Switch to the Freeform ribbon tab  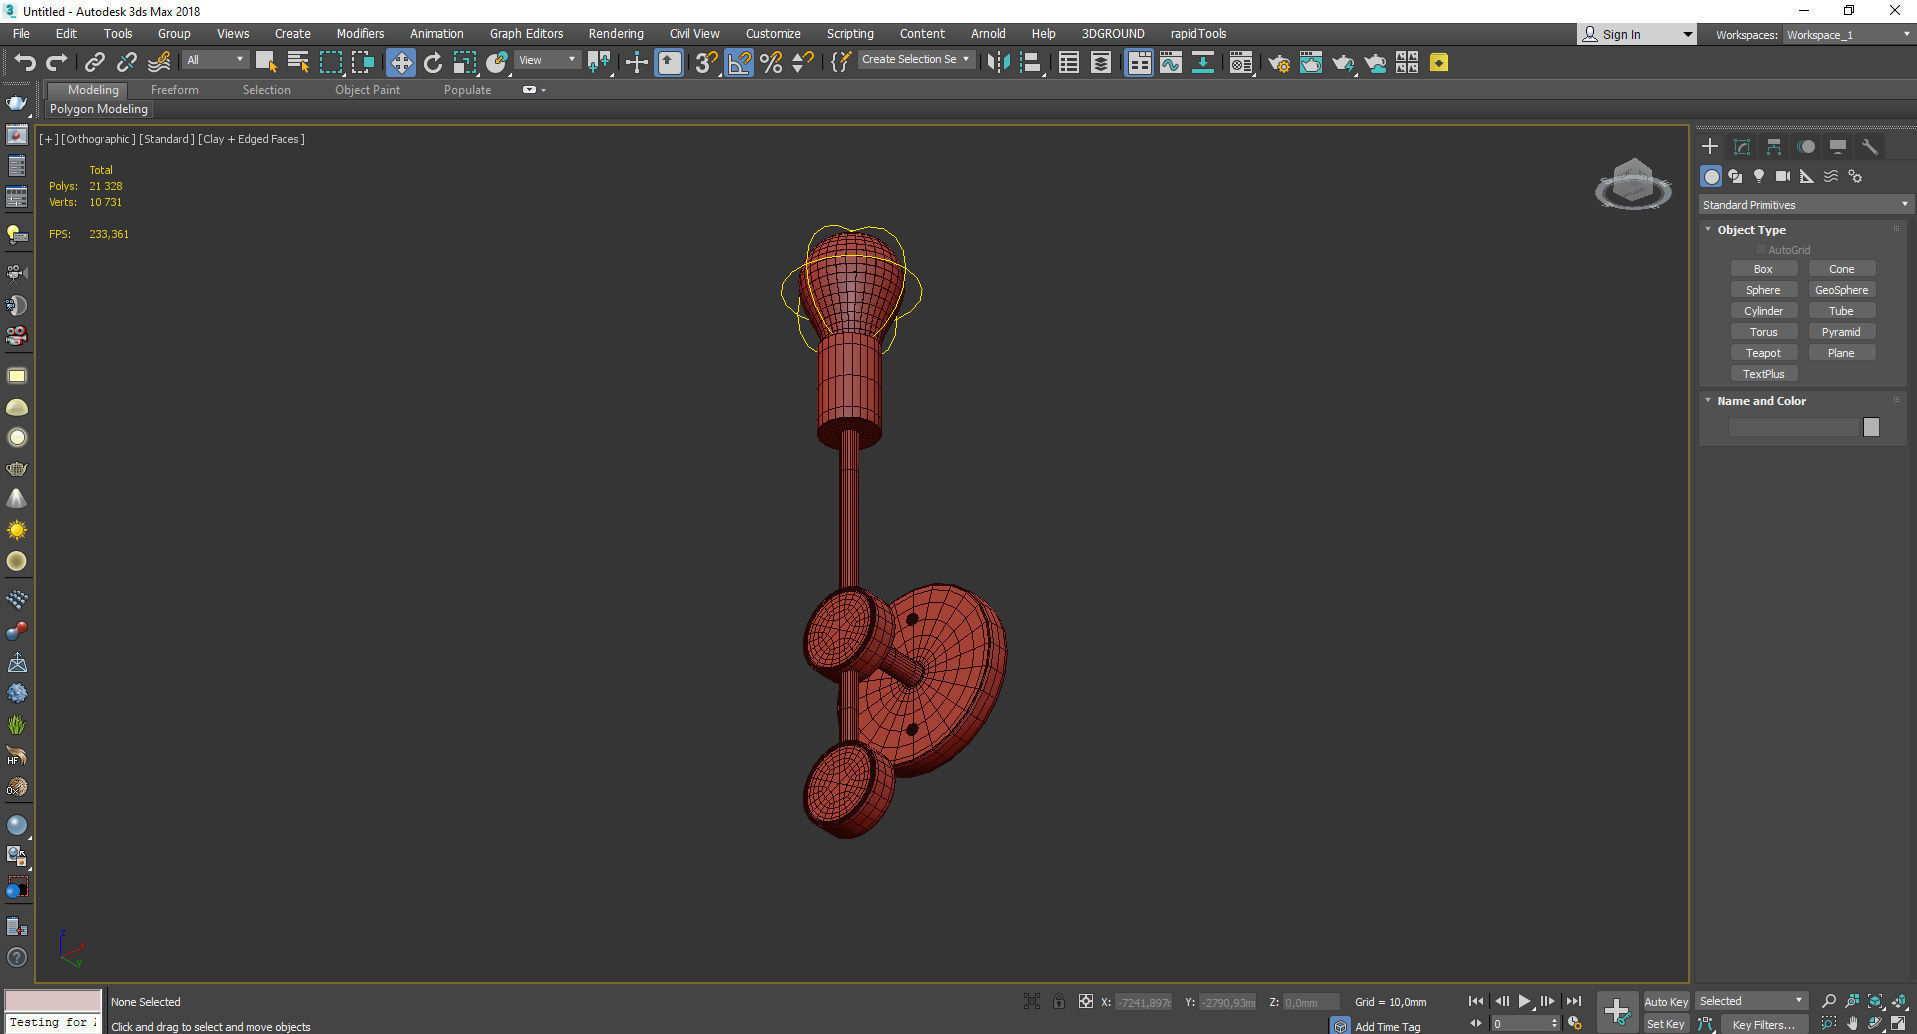pyautogui.click(x=175, y=90)
